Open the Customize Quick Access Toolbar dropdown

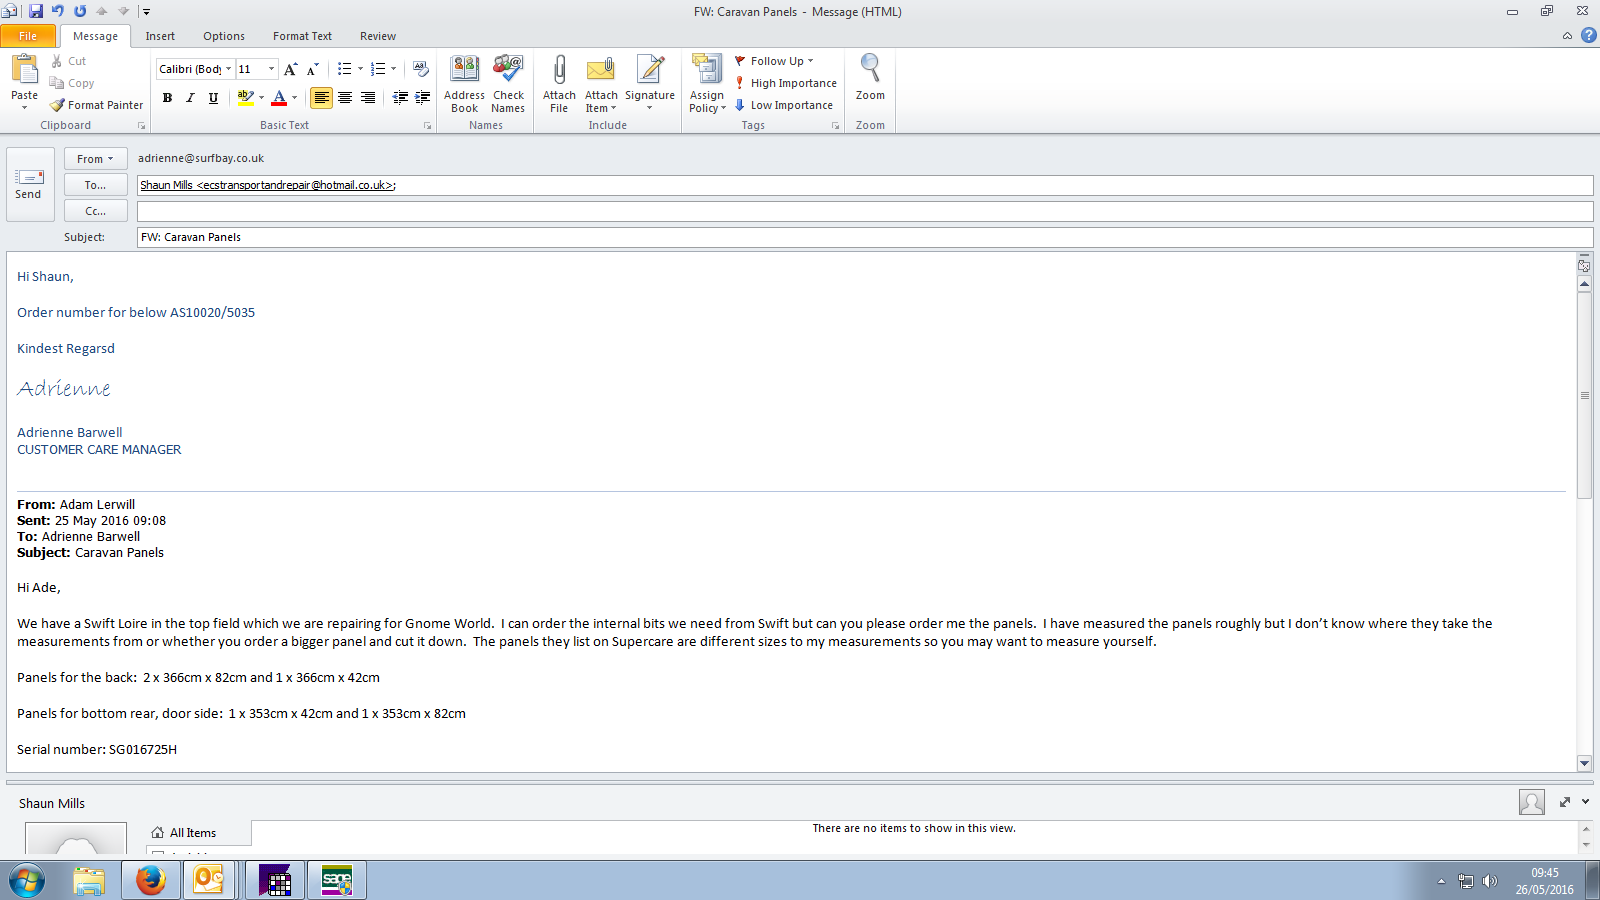point(146,12)
